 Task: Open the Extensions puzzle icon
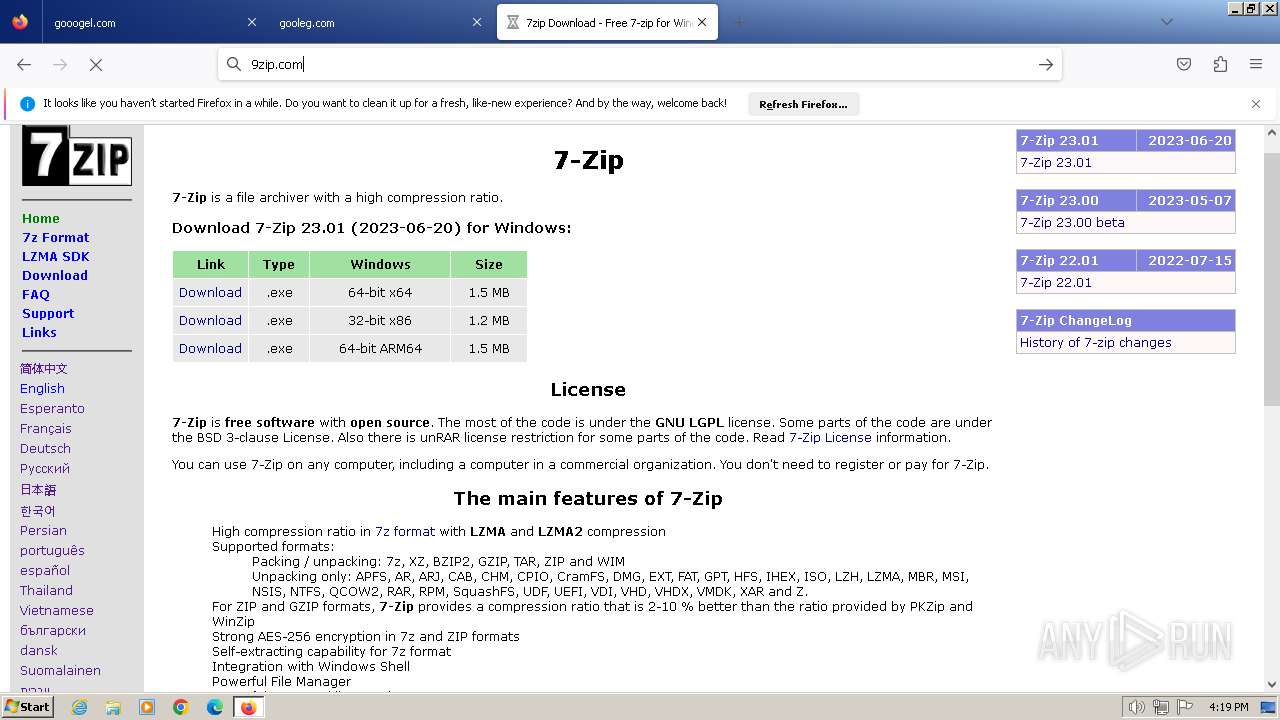click(x=1220, y=64)
